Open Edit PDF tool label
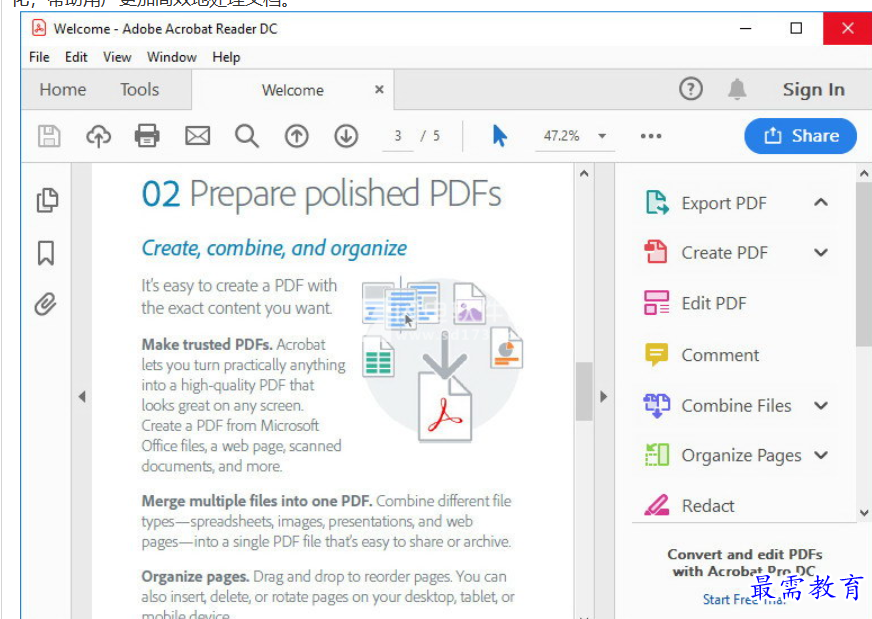This screenshot has height=619, width=872. click(714, 303)
